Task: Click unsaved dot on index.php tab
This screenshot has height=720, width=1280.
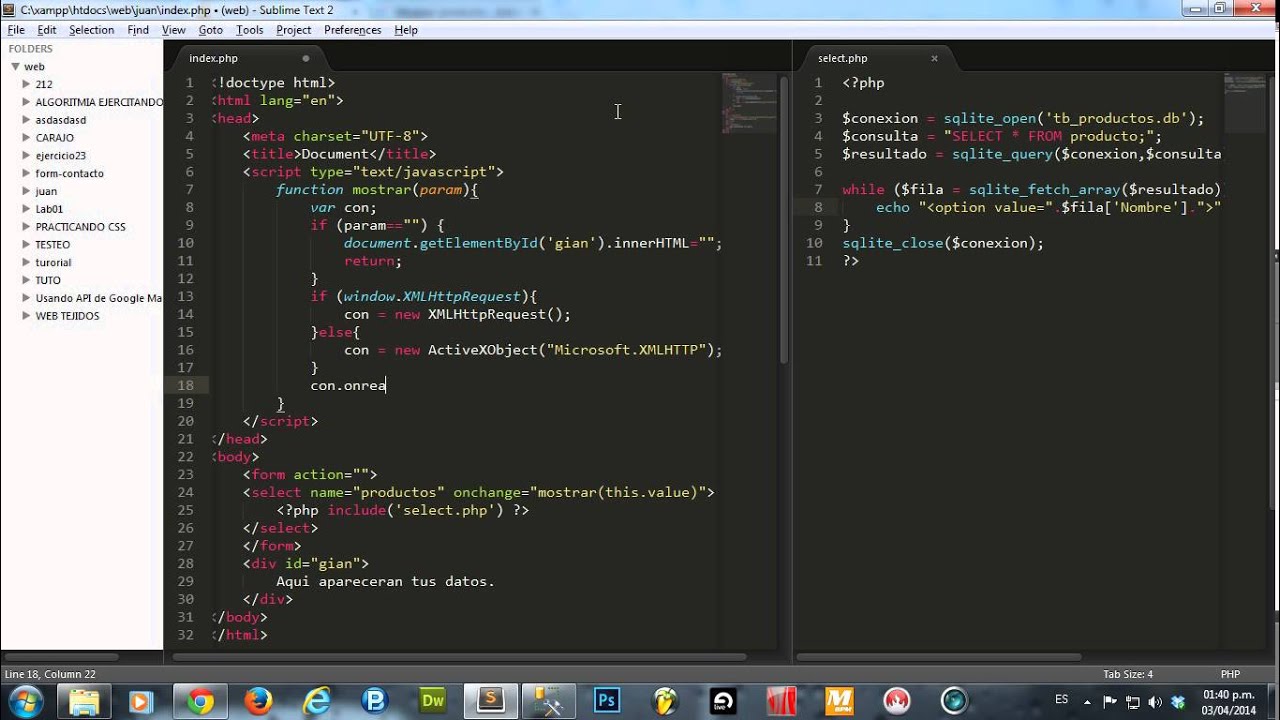Action: click(x=306, y=58)
